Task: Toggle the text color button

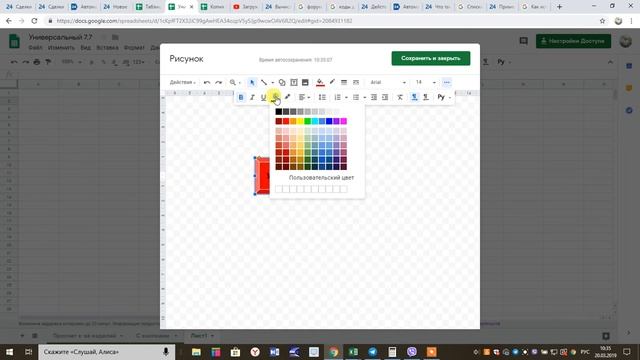Action: 276,97
